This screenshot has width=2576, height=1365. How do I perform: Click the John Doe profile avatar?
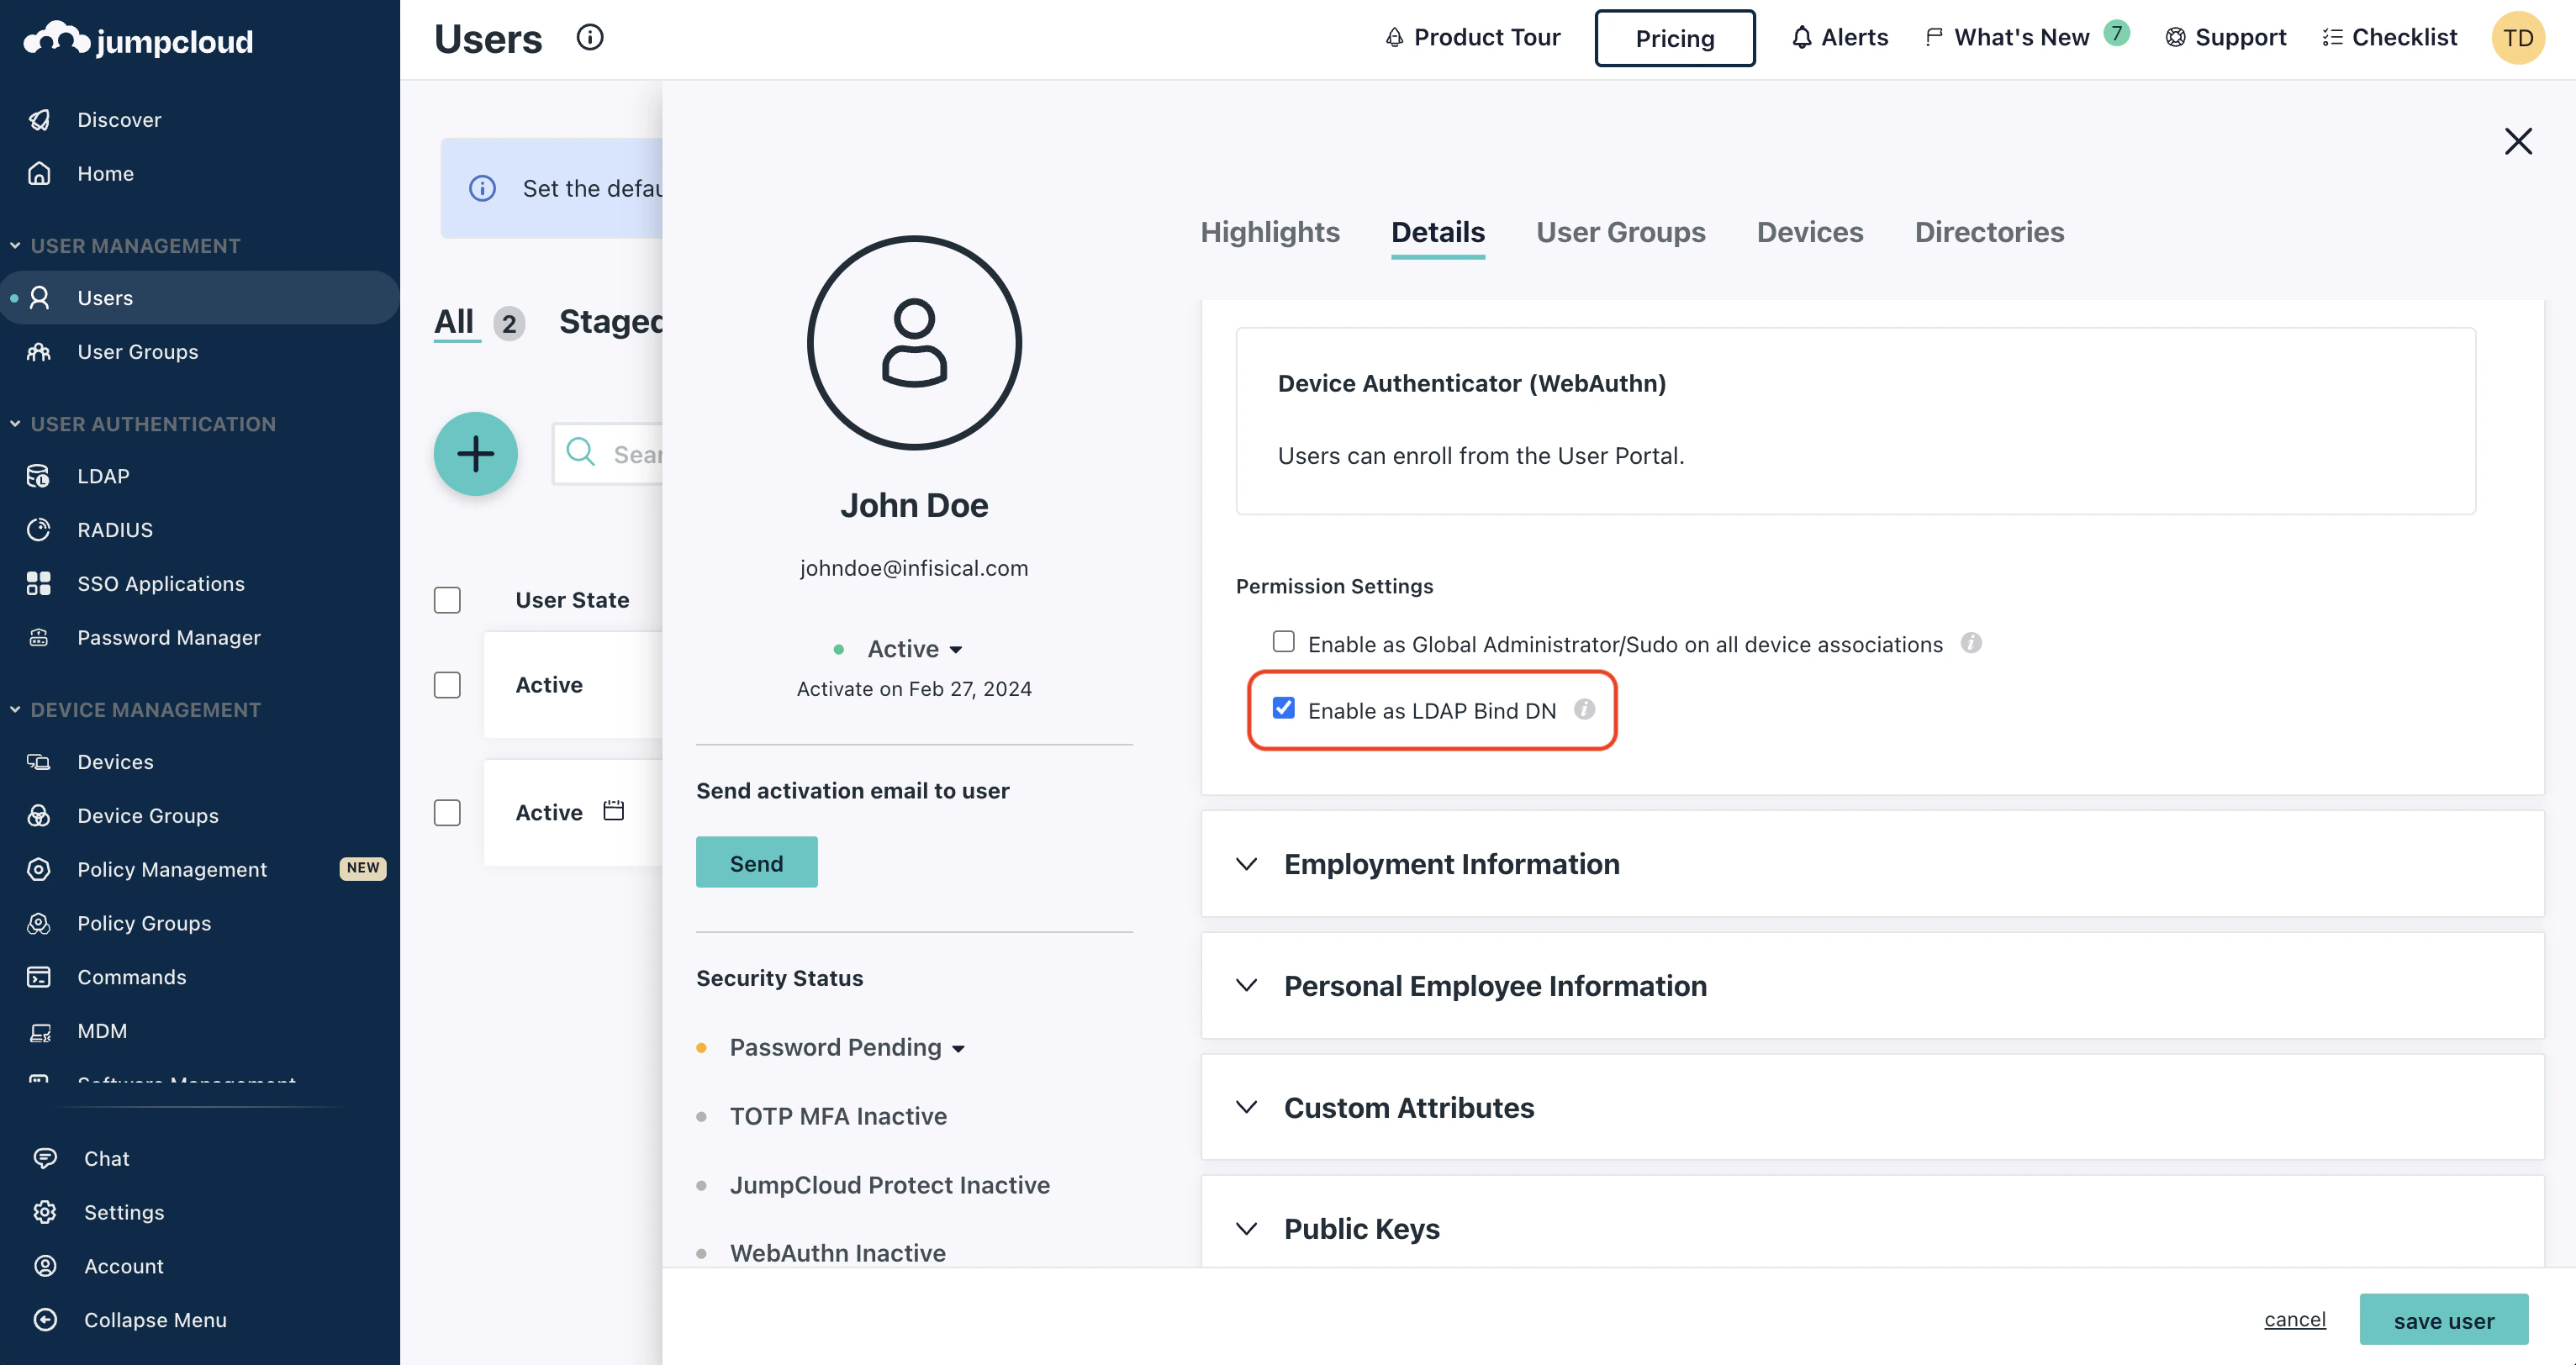914,343
